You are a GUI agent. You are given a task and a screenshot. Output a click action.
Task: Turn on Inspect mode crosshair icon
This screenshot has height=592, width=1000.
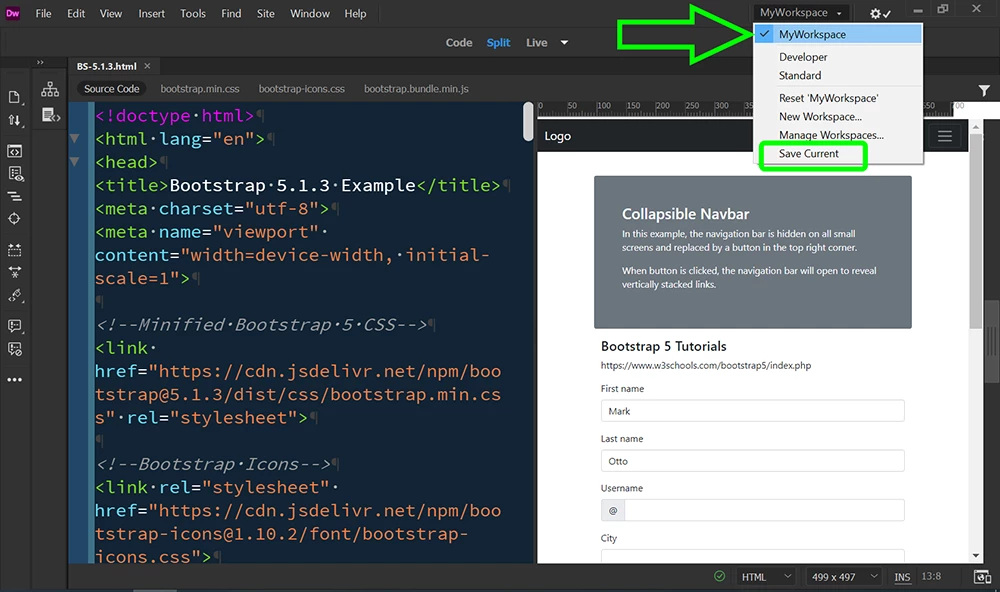(14, 219)
